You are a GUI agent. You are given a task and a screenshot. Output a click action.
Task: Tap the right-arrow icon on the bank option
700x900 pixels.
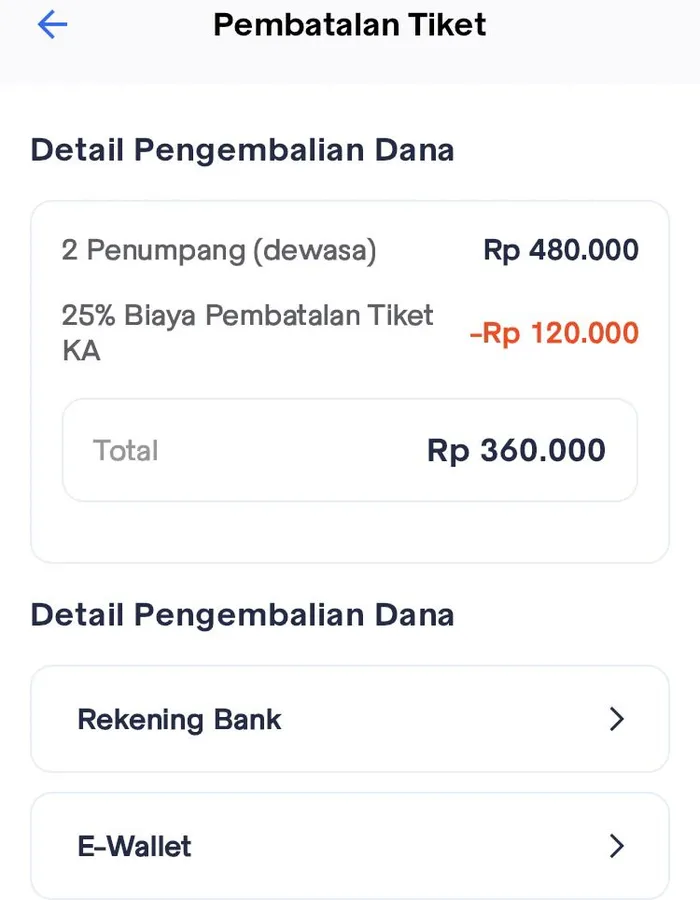click(618, 719)
